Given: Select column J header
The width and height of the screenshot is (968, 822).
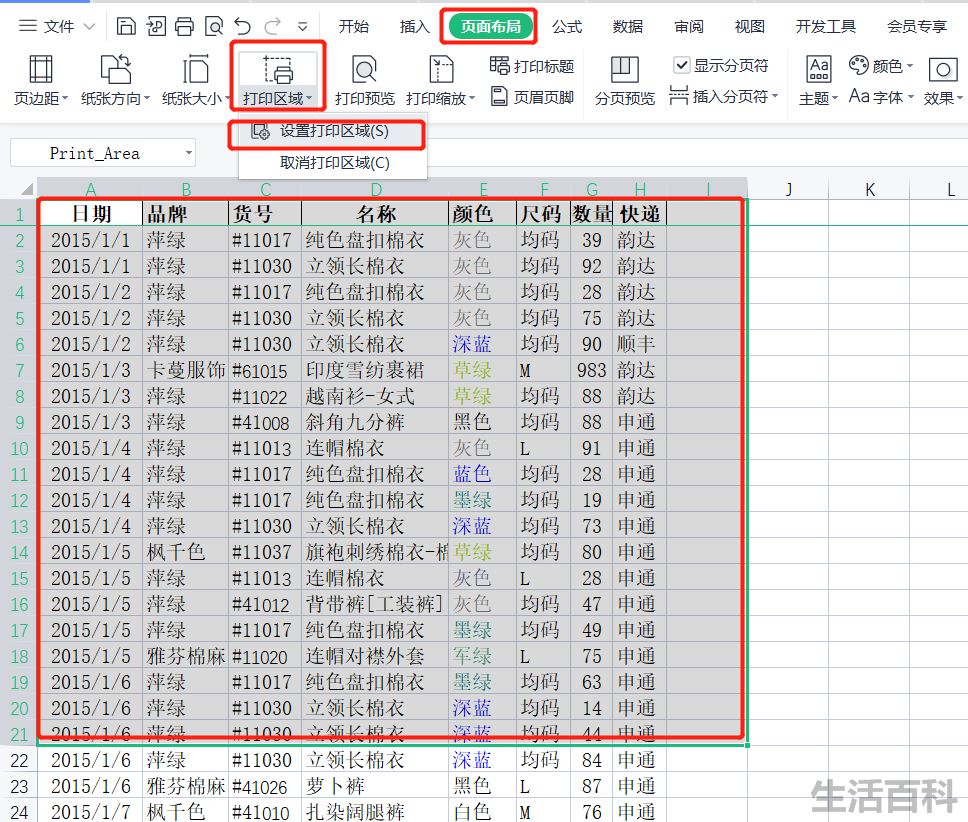Looking at the screenshot, I should pos(788,189).
